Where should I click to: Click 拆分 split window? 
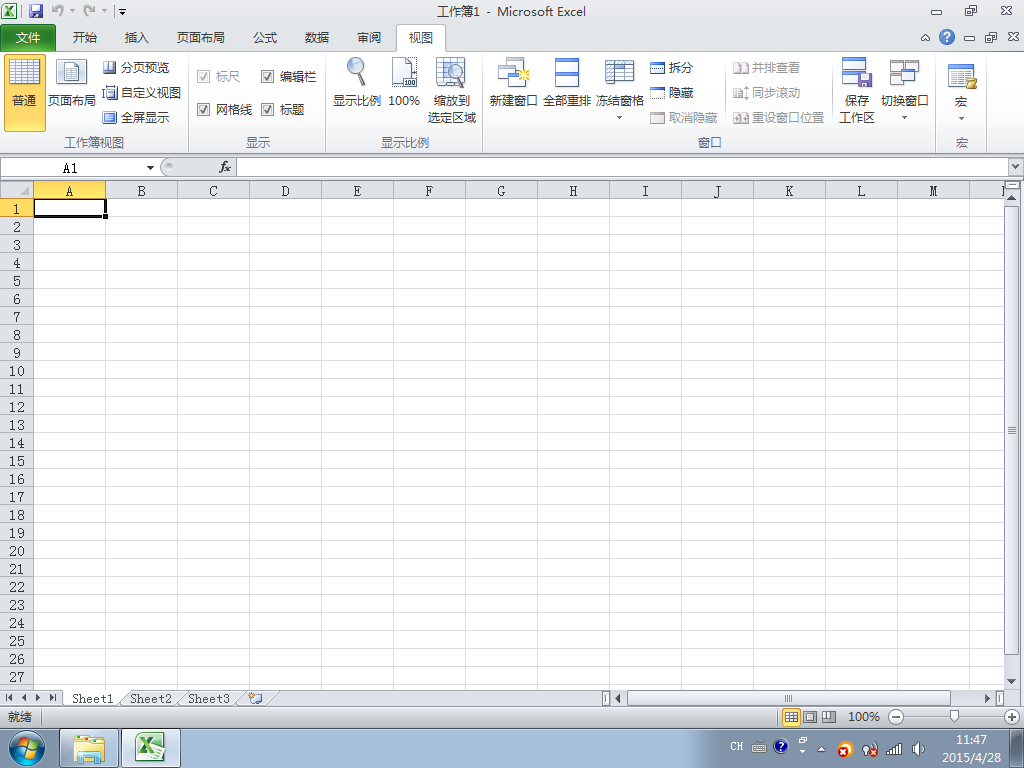[671, 67]
